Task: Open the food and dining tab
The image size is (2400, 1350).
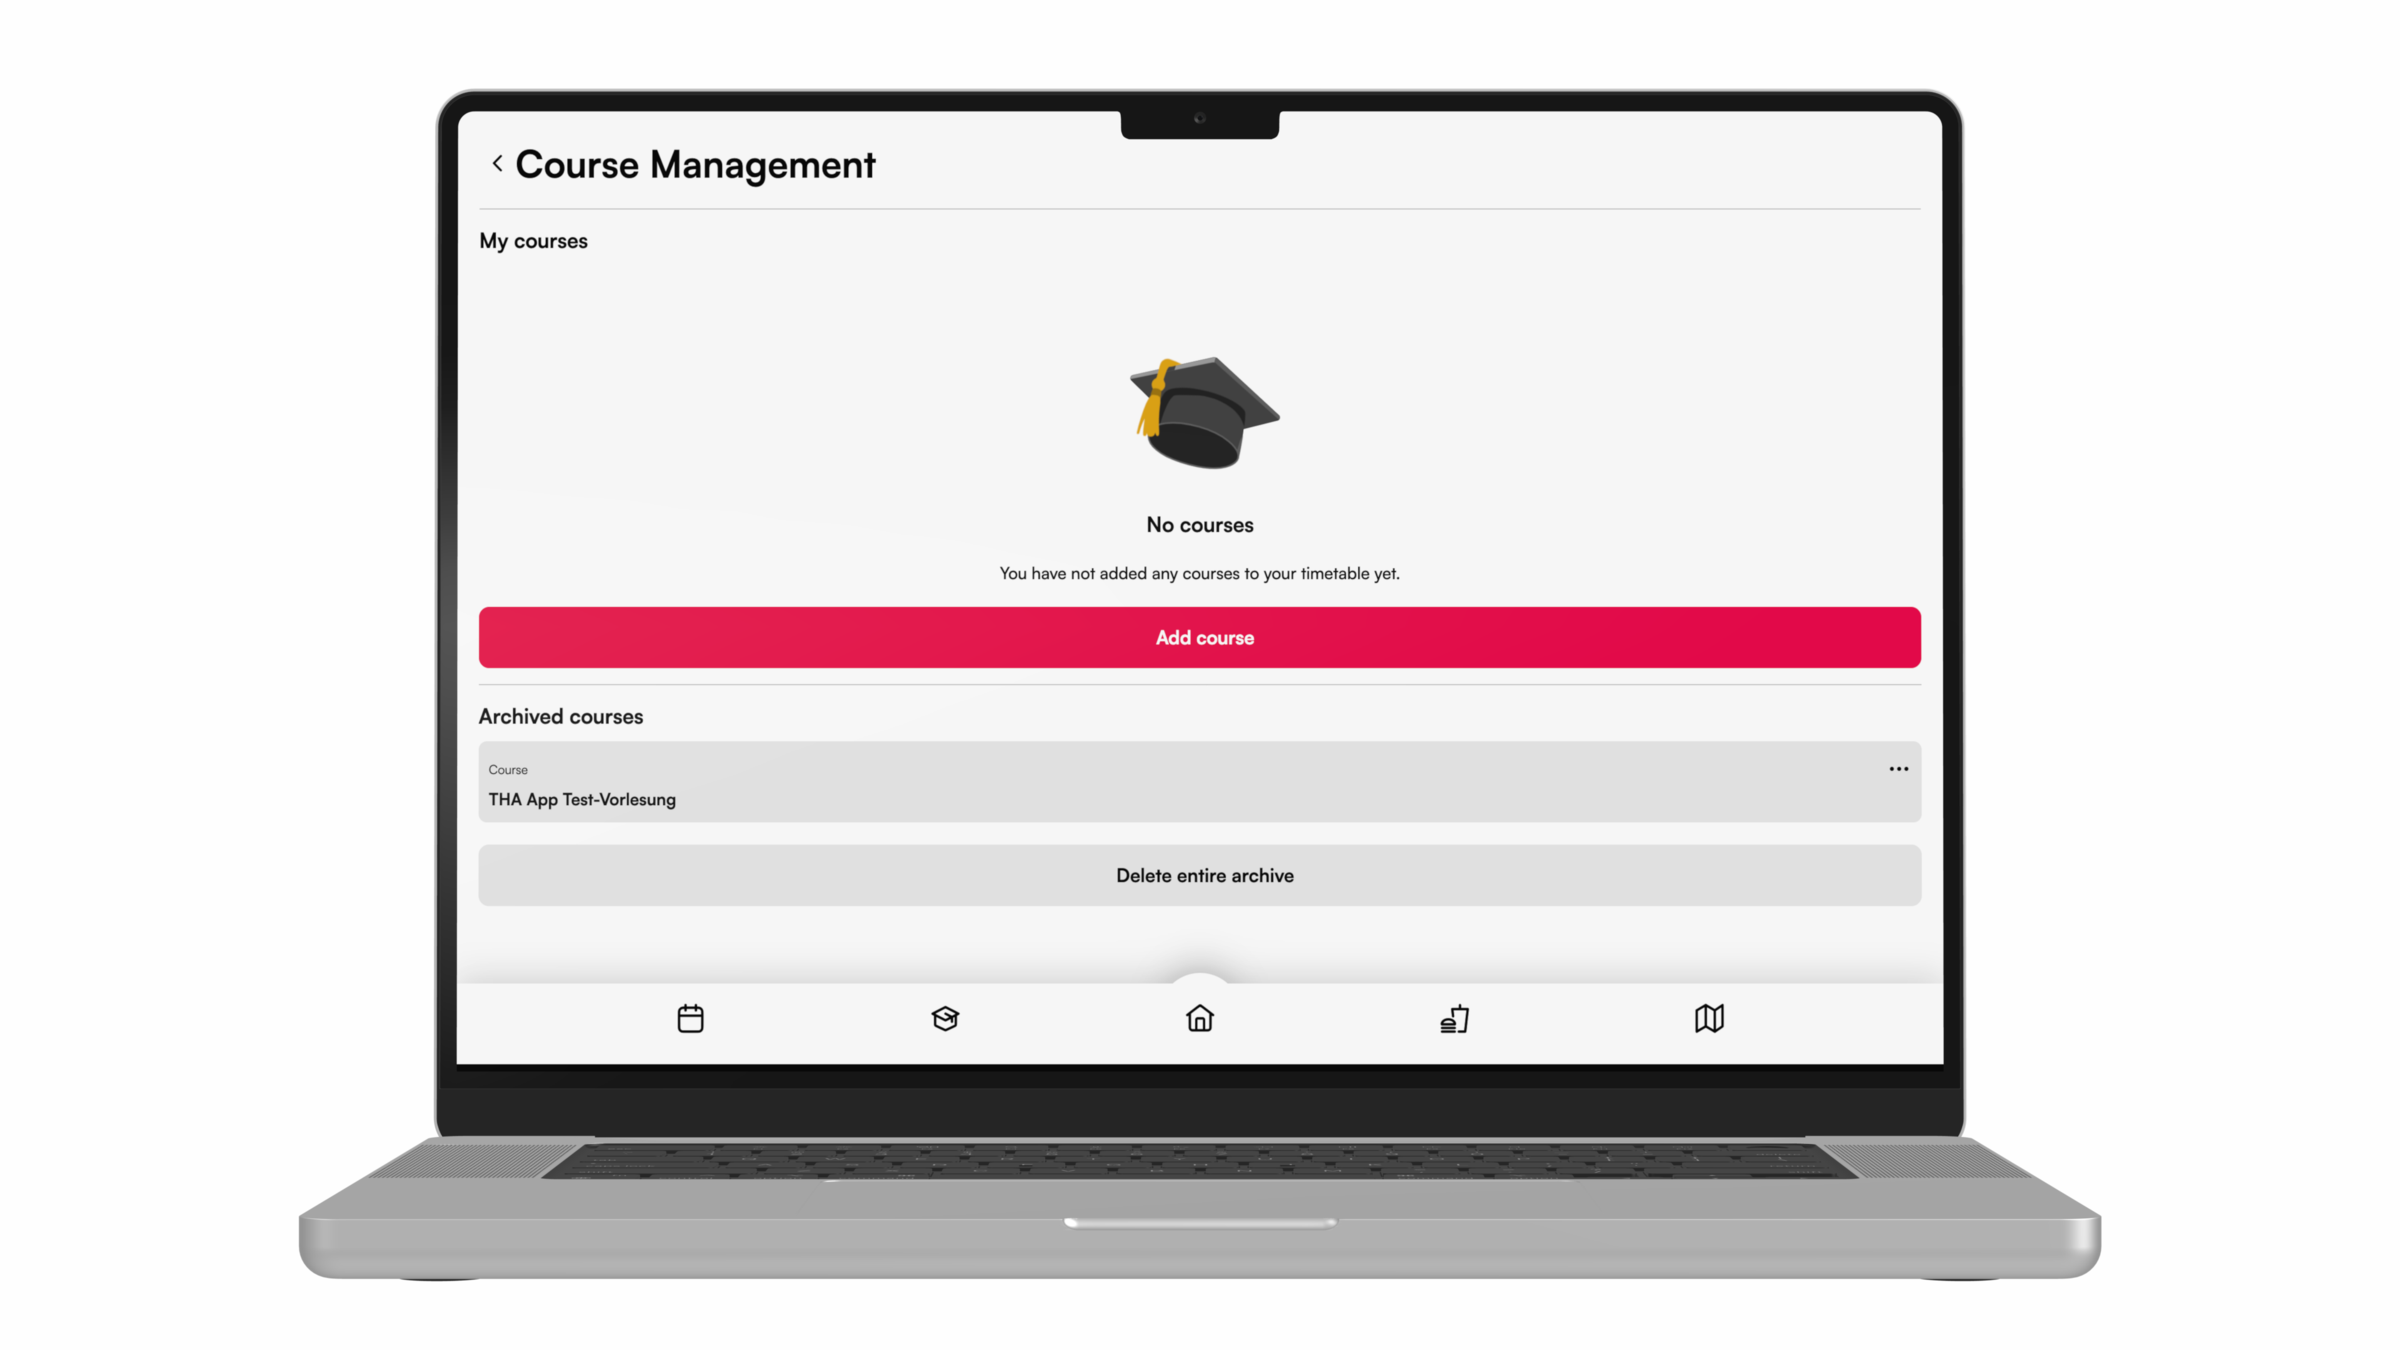Action: 1454,1018
